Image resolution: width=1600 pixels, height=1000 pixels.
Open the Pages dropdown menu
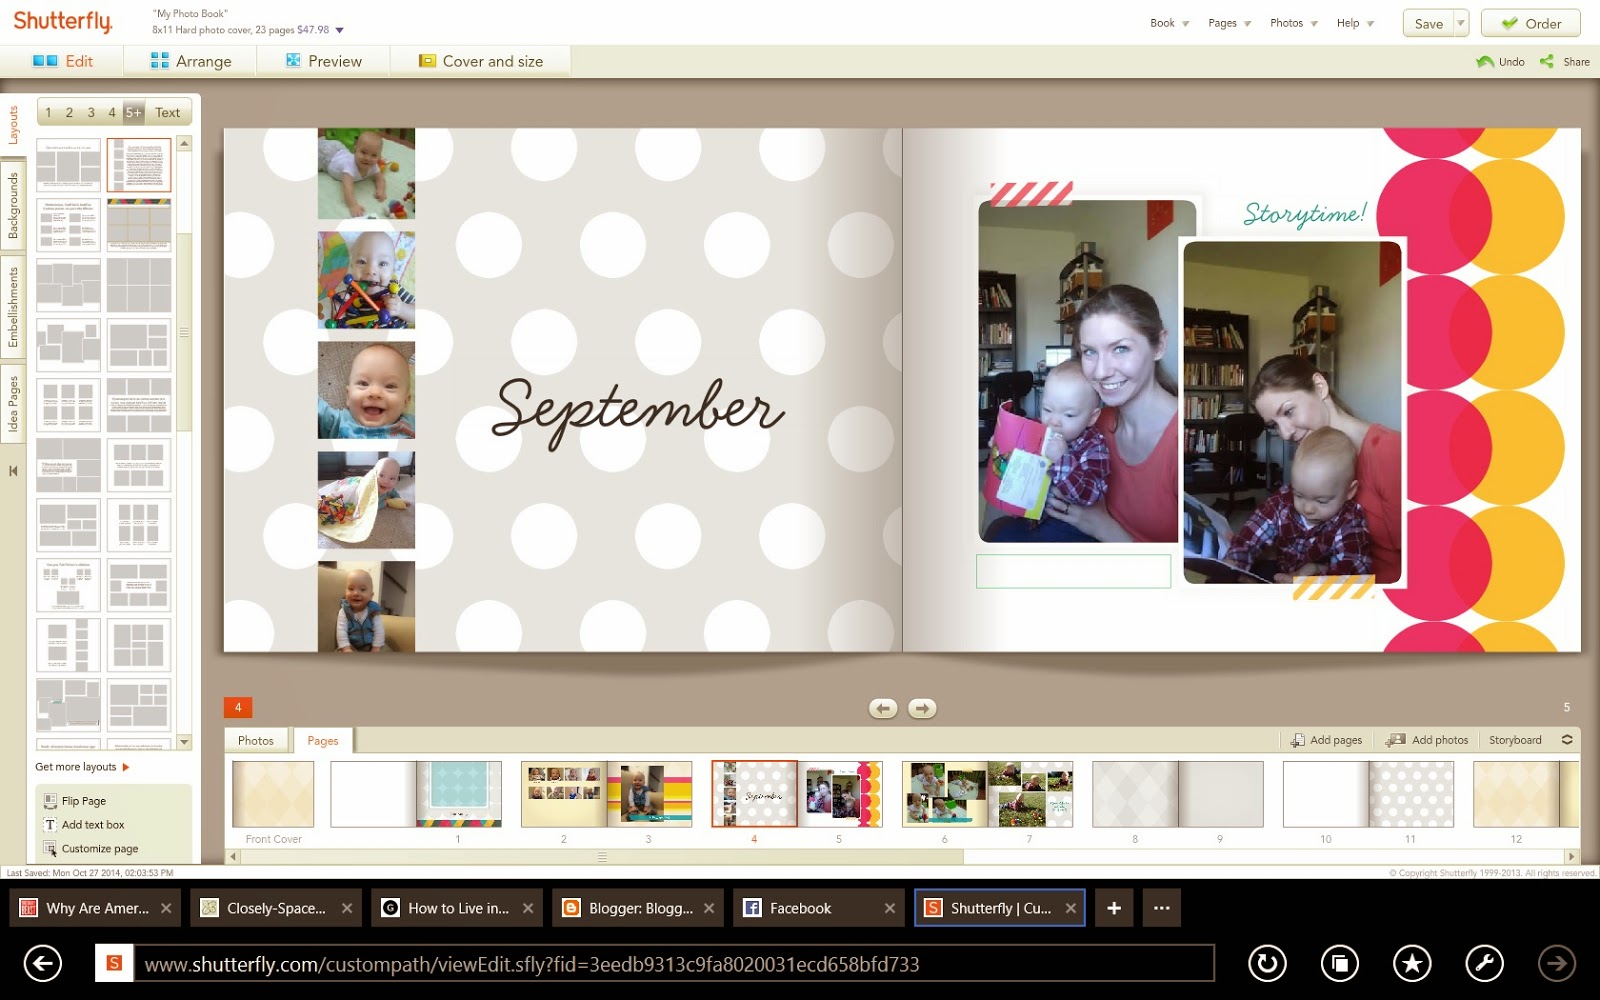point(1229,23)
